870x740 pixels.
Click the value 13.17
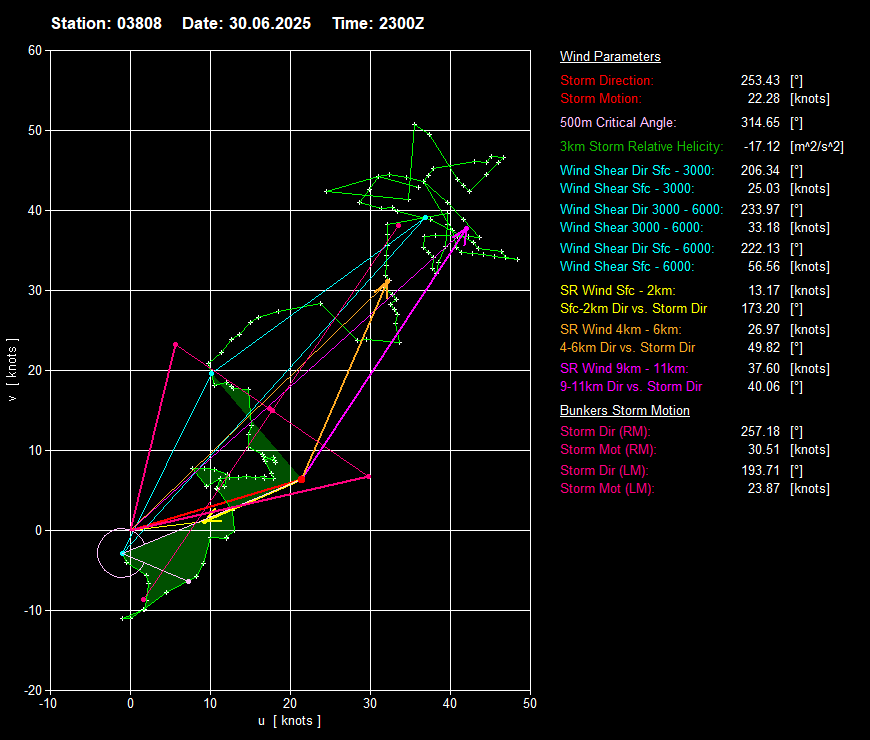(x=763, y=291)
